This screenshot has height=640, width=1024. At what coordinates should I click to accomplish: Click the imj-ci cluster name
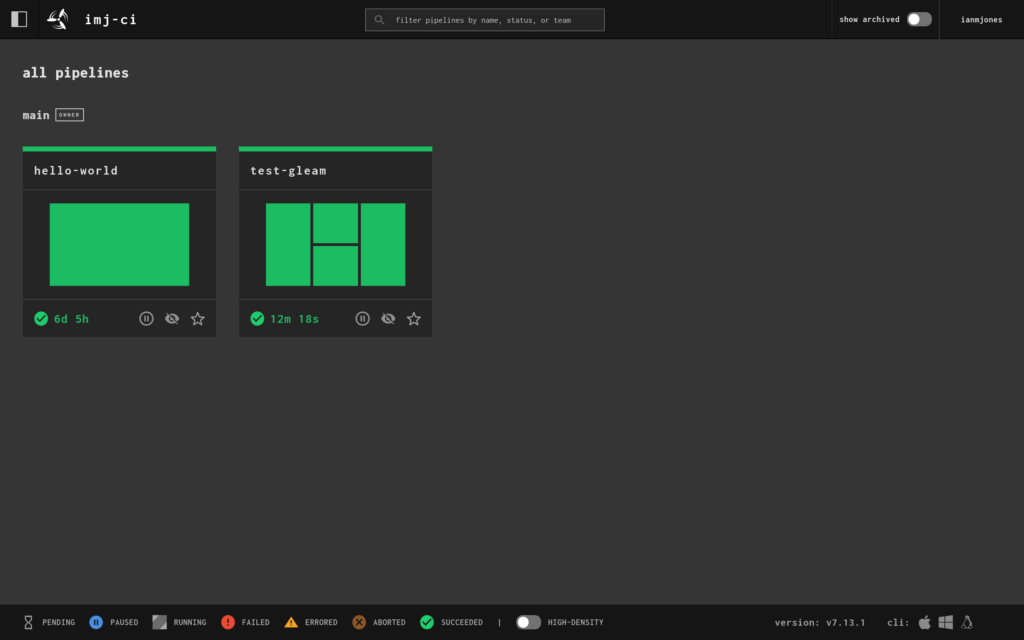(x=111, y=20)
